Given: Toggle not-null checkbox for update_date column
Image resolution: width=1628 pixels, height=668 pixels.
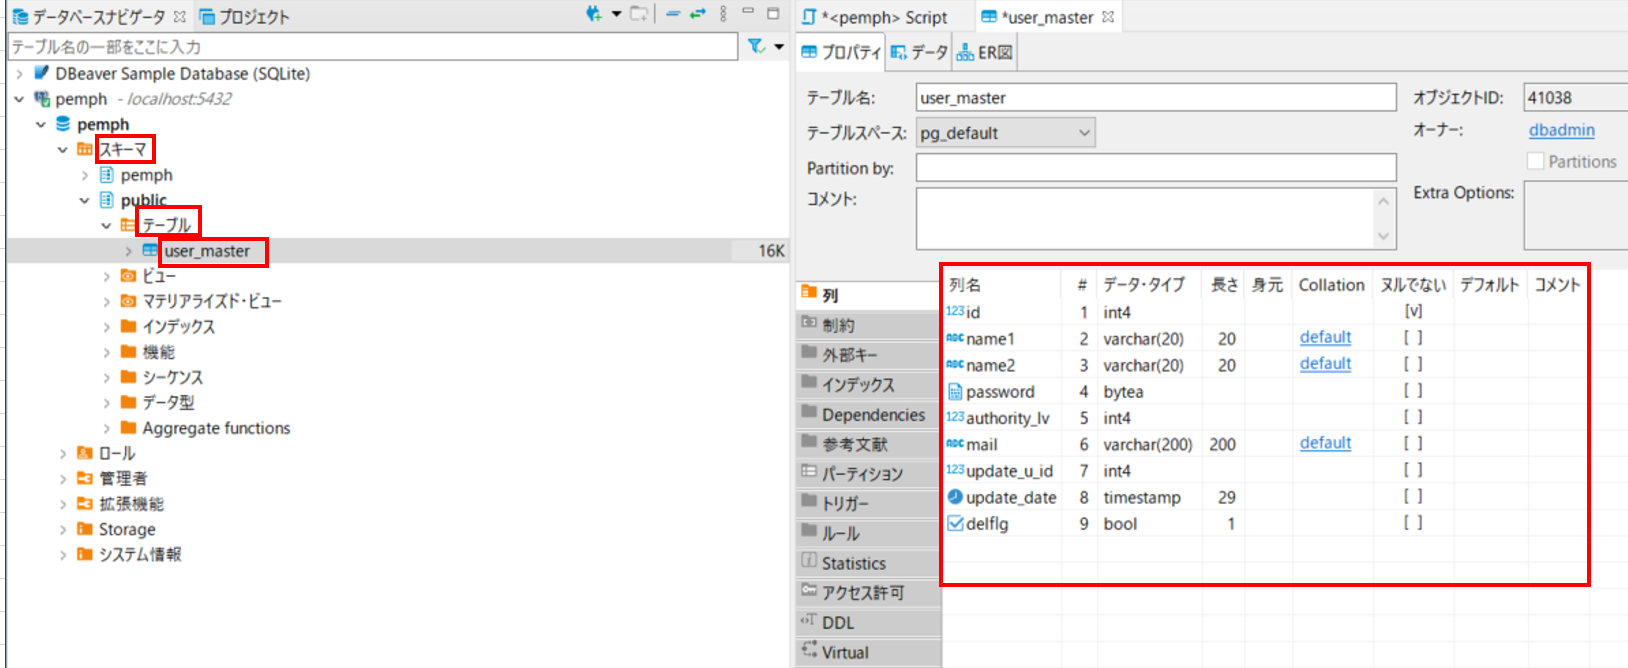Looking at the screenshot, I should 1413,496.
